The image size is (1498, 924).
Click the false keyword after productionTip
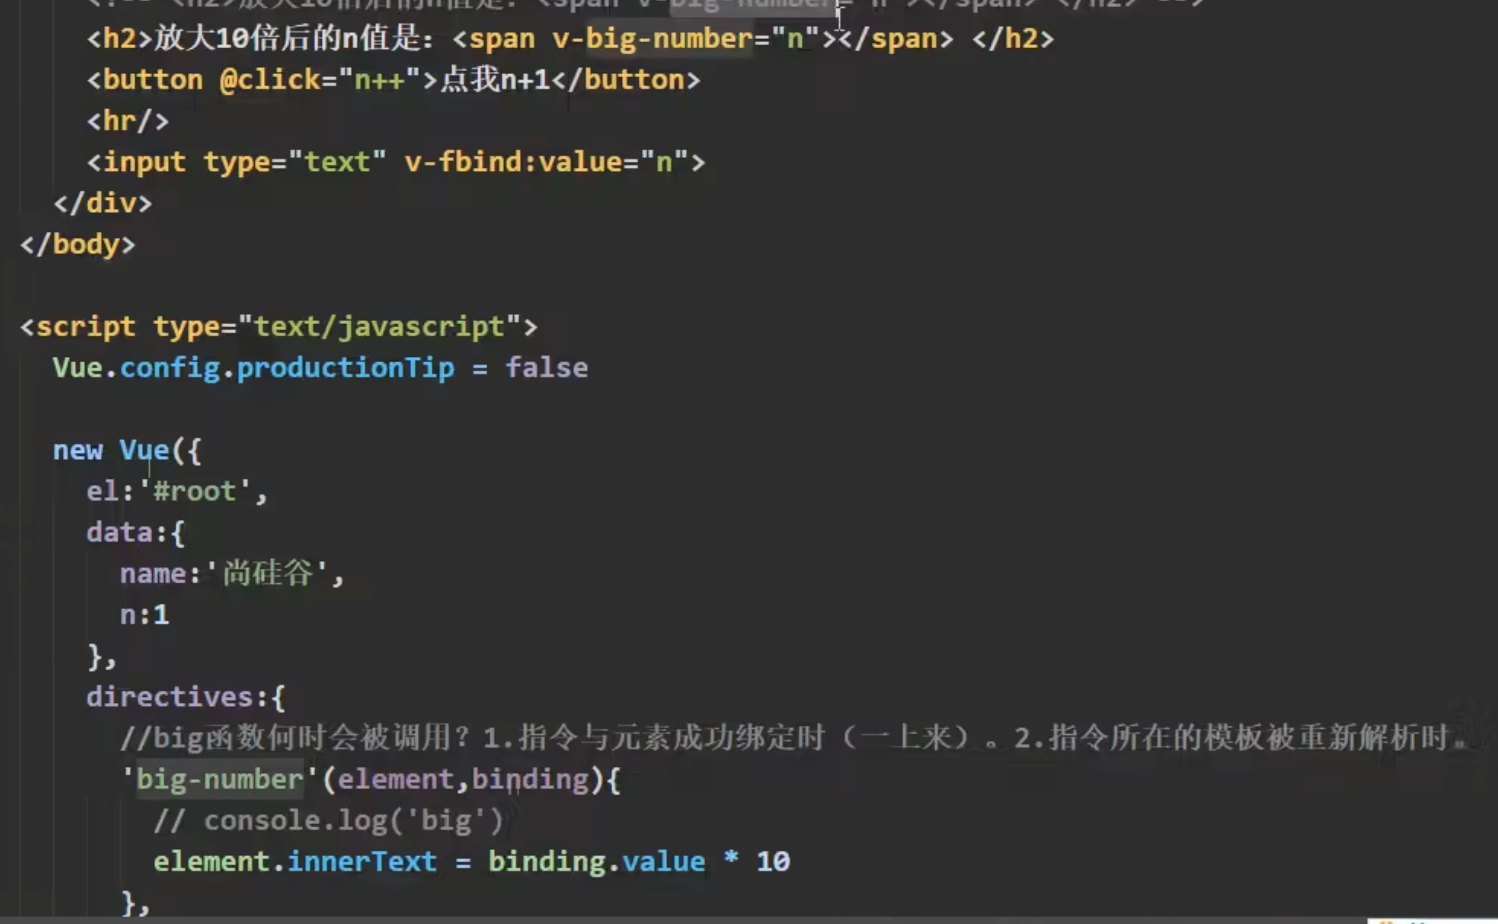546,367
